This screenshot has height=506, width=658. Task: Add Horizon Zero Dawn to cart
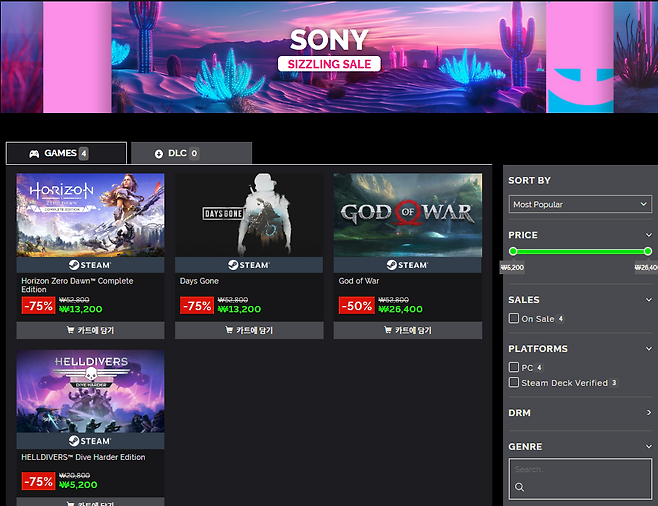[90, 330]
